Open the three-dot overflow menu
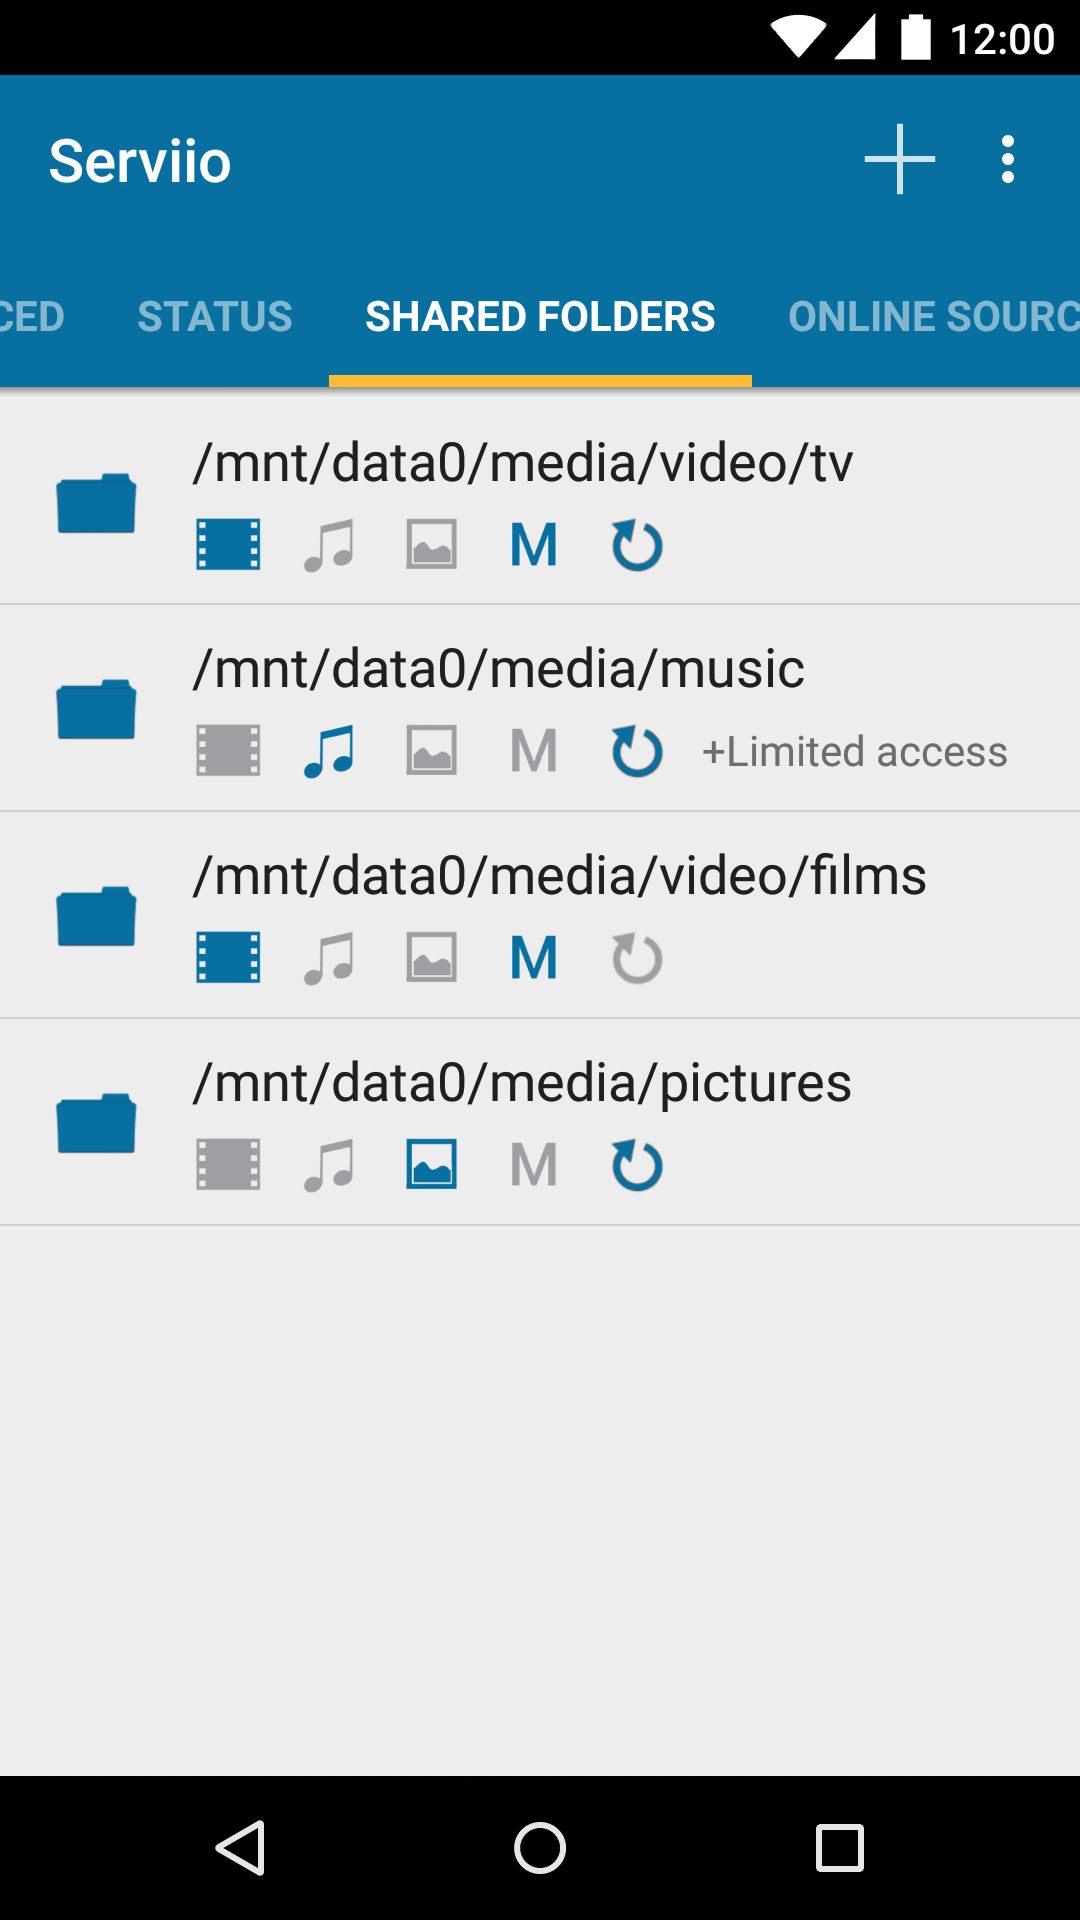1080x1920 pixels. [x=1007, y=160]
